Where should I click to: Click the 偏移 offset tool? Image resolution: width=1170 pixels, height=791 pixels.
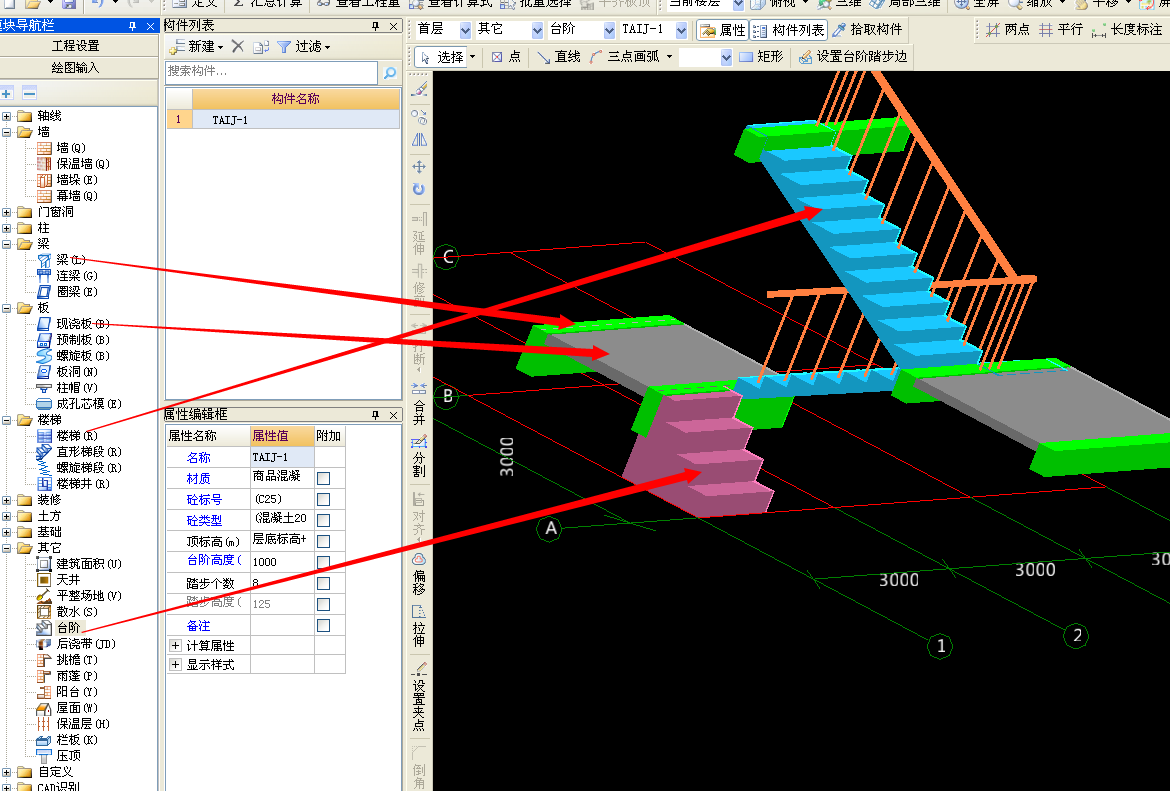(419, 573)
